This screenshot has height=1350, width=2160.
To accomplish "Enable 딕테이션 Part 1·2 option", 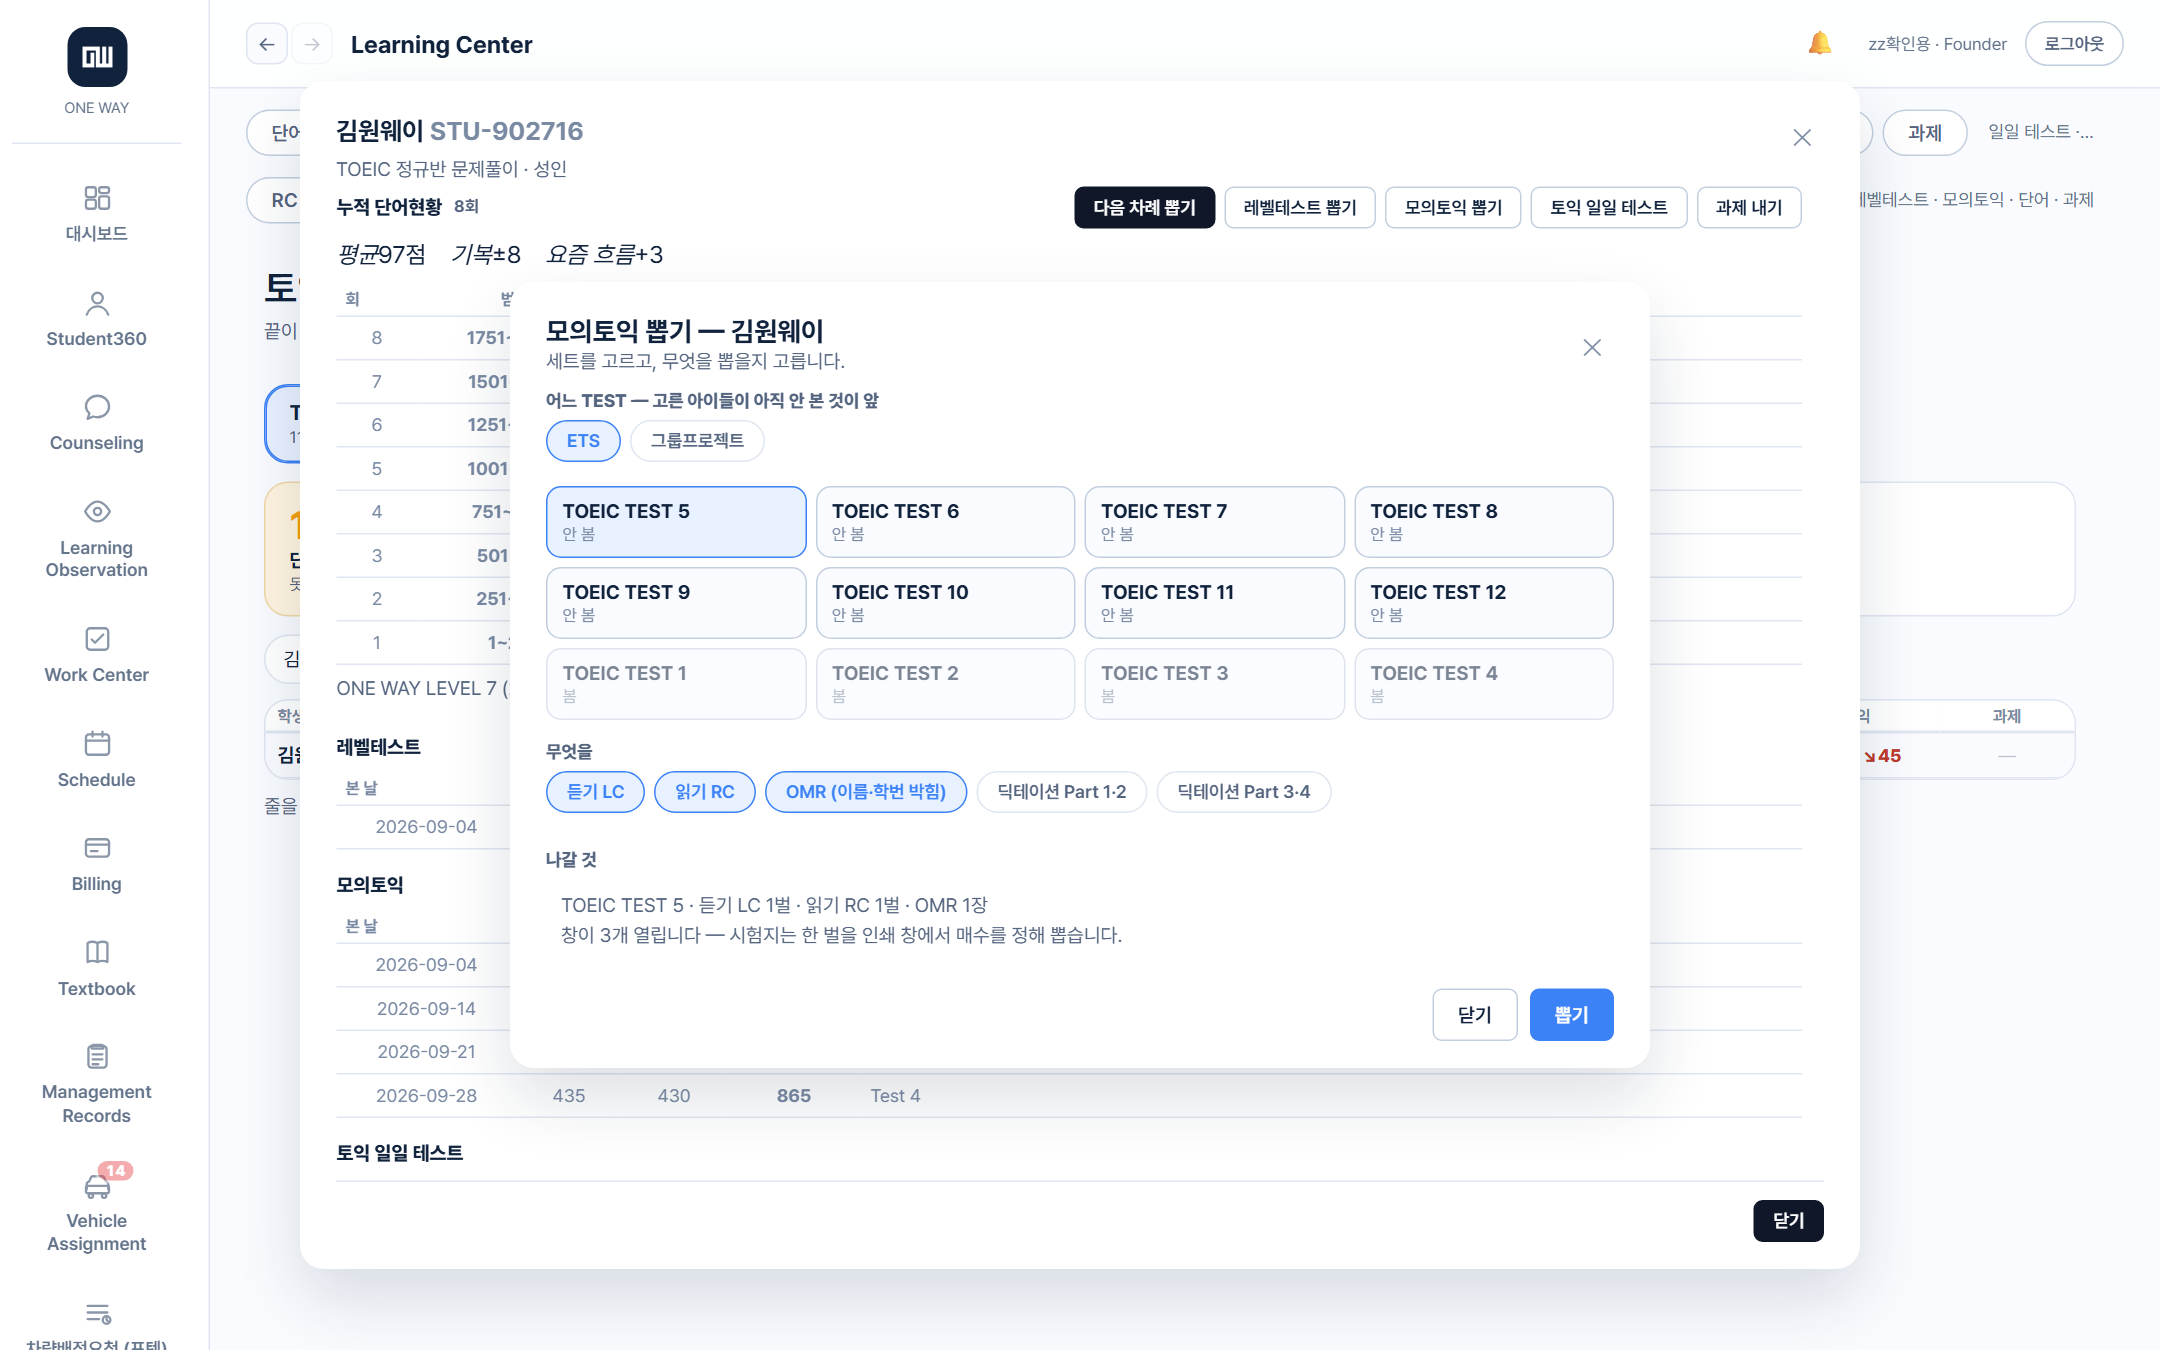I will (1061, 792).
